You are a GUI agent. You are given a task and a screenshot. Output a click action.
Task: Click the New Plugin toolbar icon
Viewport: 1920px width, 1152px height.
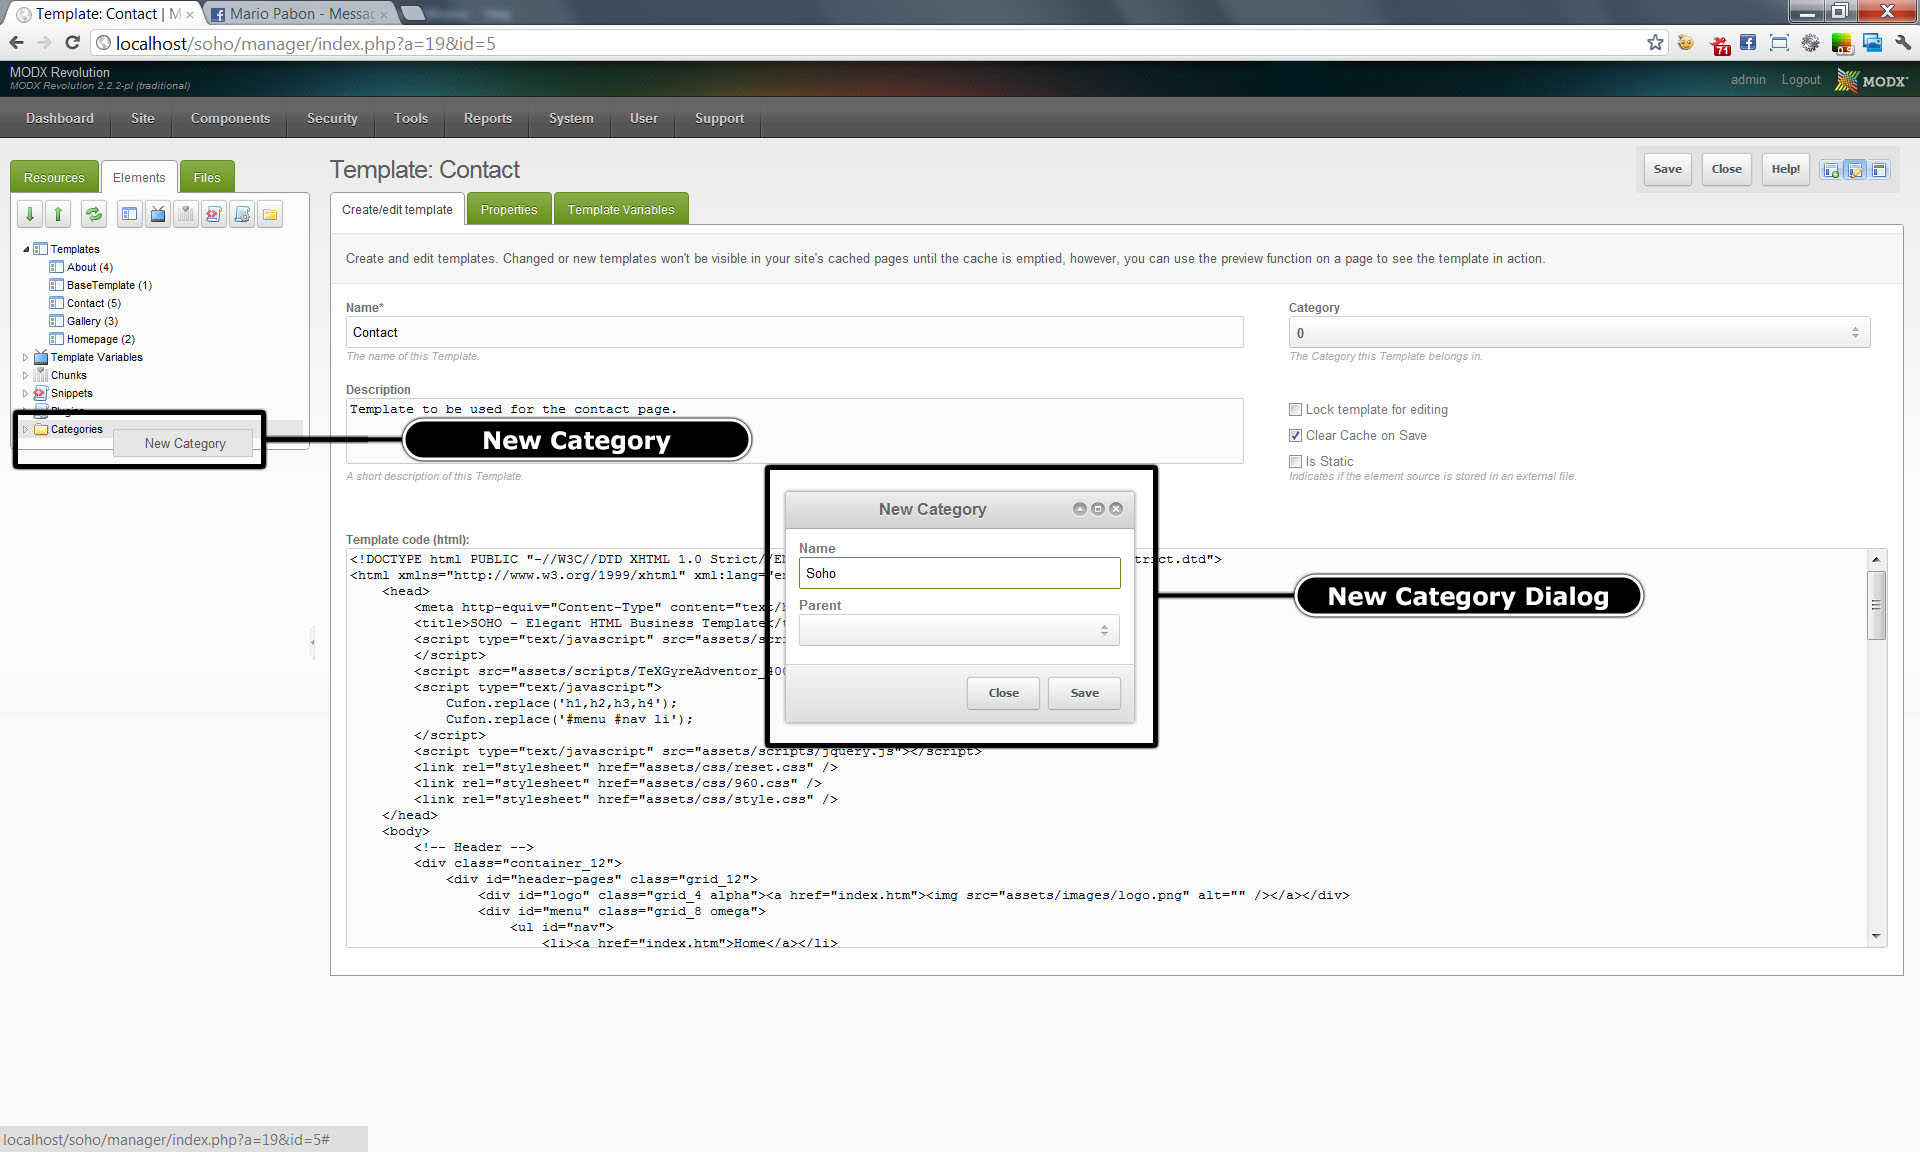pos(242,213)
